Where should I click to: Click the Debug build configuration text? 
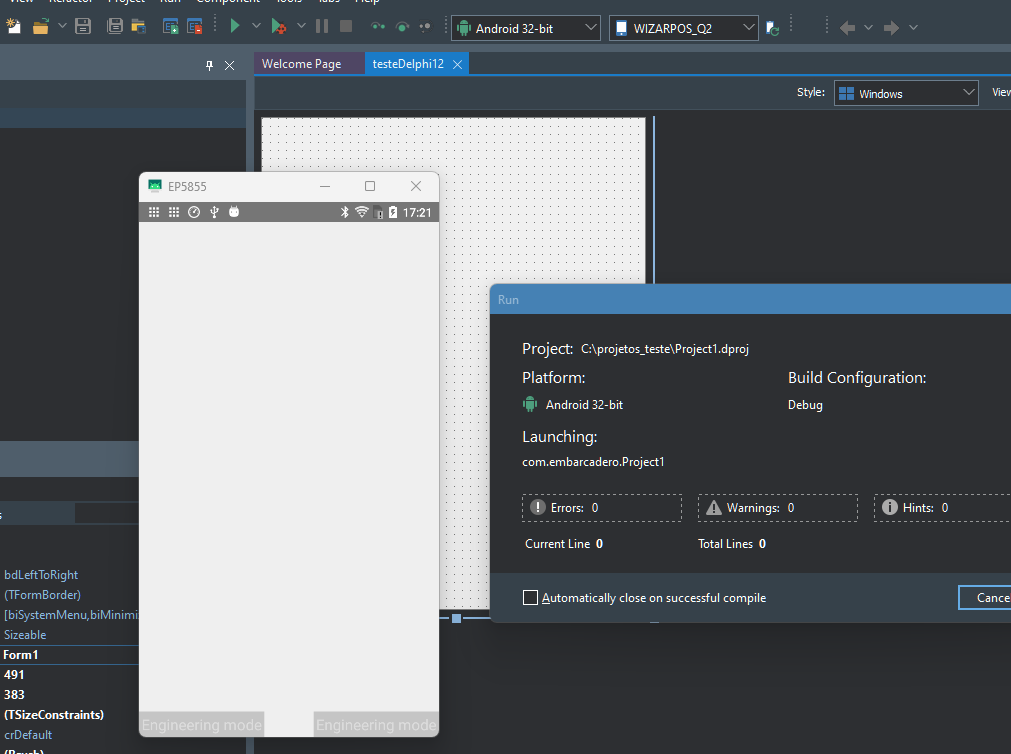point(805,405)
